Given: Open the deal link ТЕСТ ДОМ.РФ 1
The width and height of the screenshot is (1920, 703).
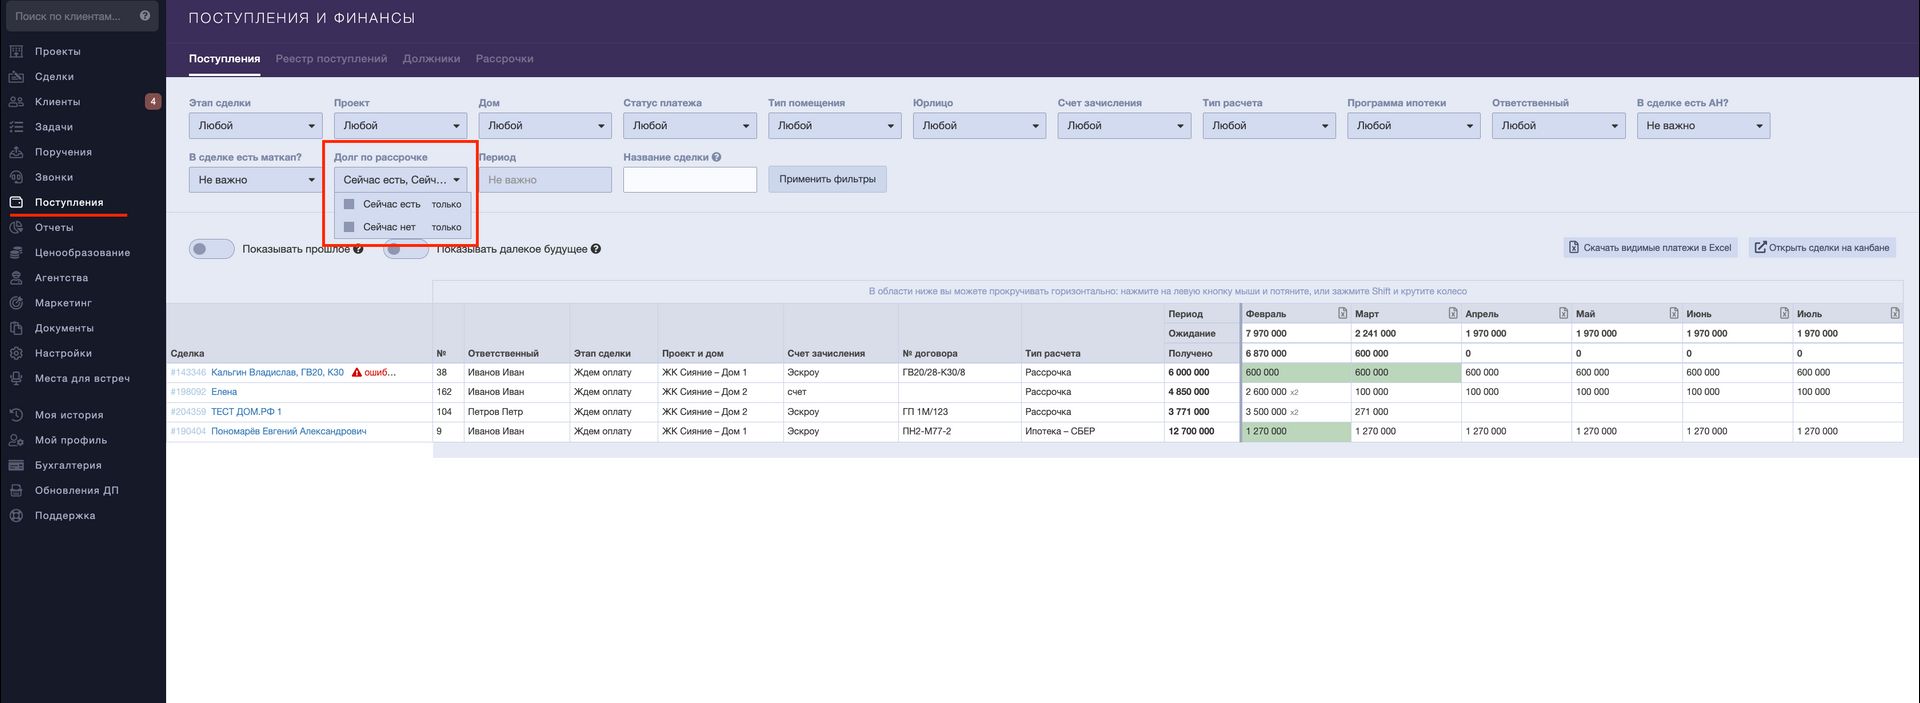Looking at the screenshot, I should (x=246, y=411).
